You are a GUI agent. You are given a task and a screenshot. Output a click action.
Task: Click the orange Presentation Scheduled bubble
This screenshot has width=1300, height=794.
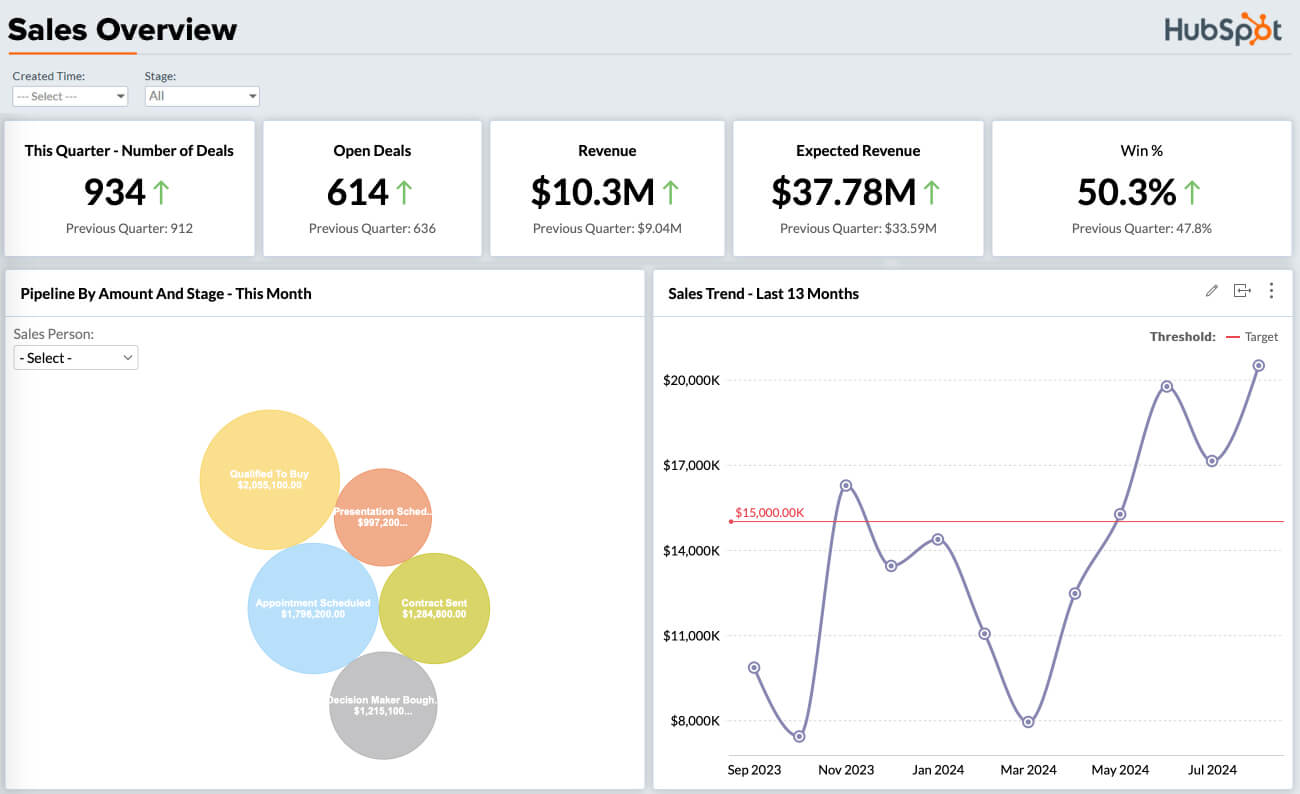383,516
